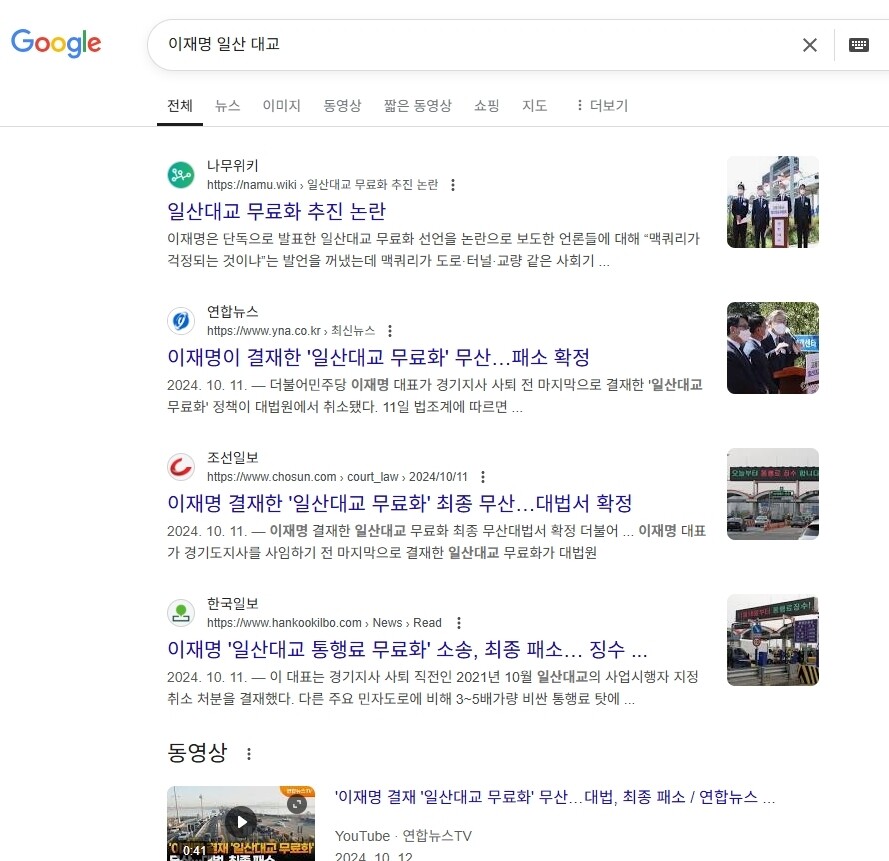
Task: Open the link 이재명이 결재한 '일산대교 무료화' 무산…패소 확정
Action: [378, 357]
